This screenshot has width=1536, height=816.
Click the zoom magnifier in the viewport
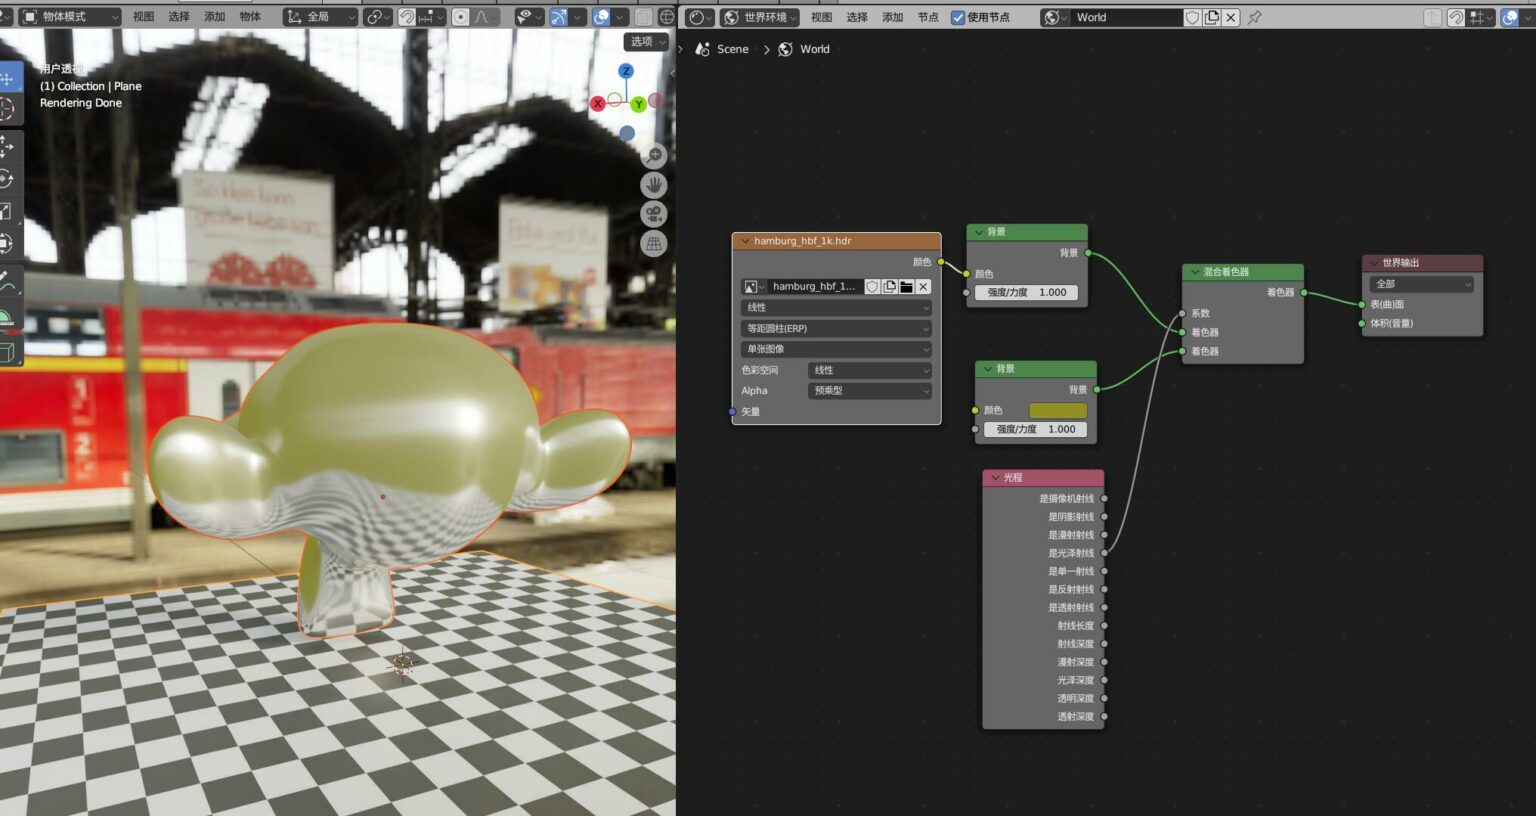pos(654,156)
